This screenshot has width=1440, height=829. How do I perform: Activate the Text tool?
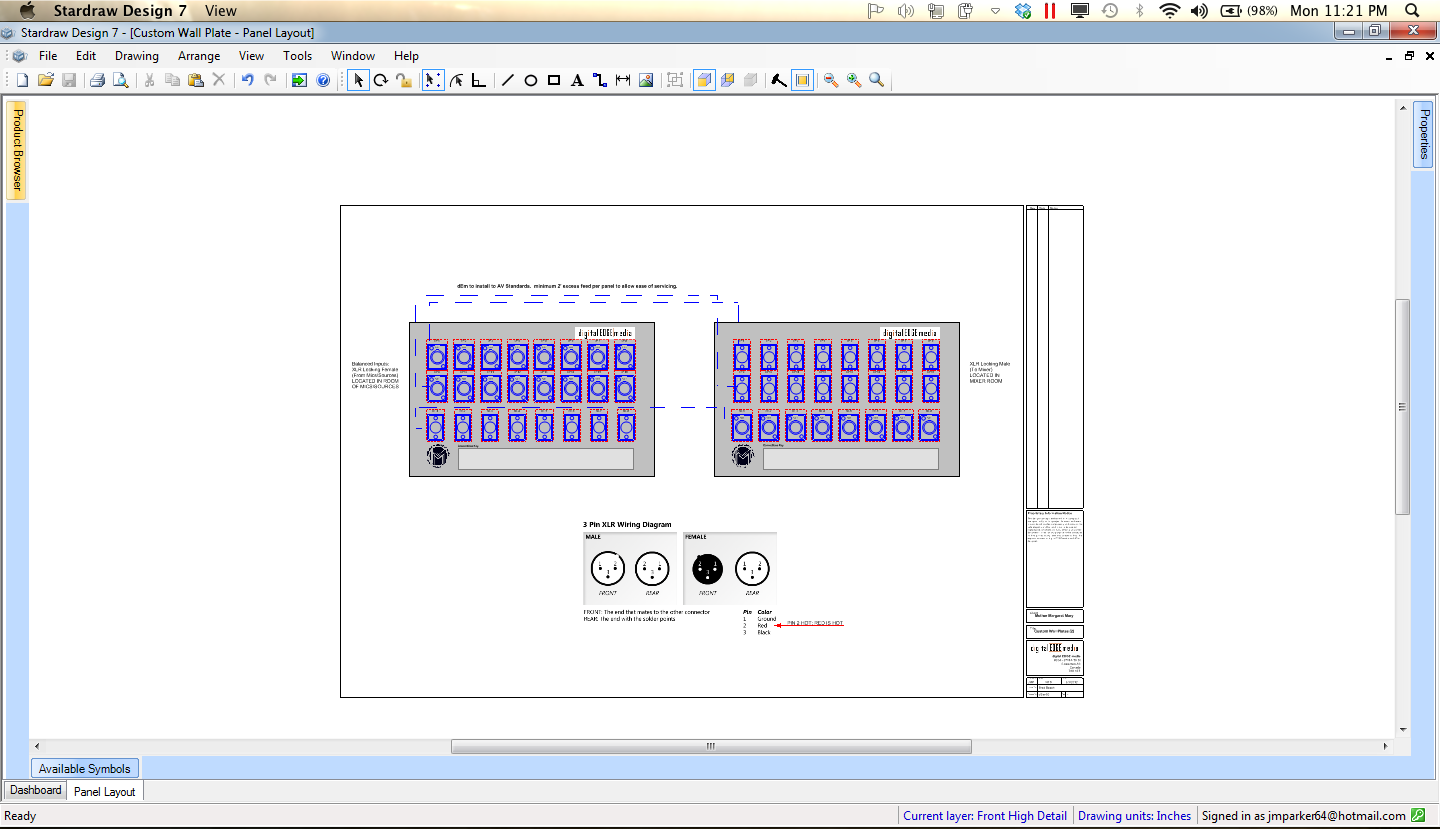tap(577, 80)
